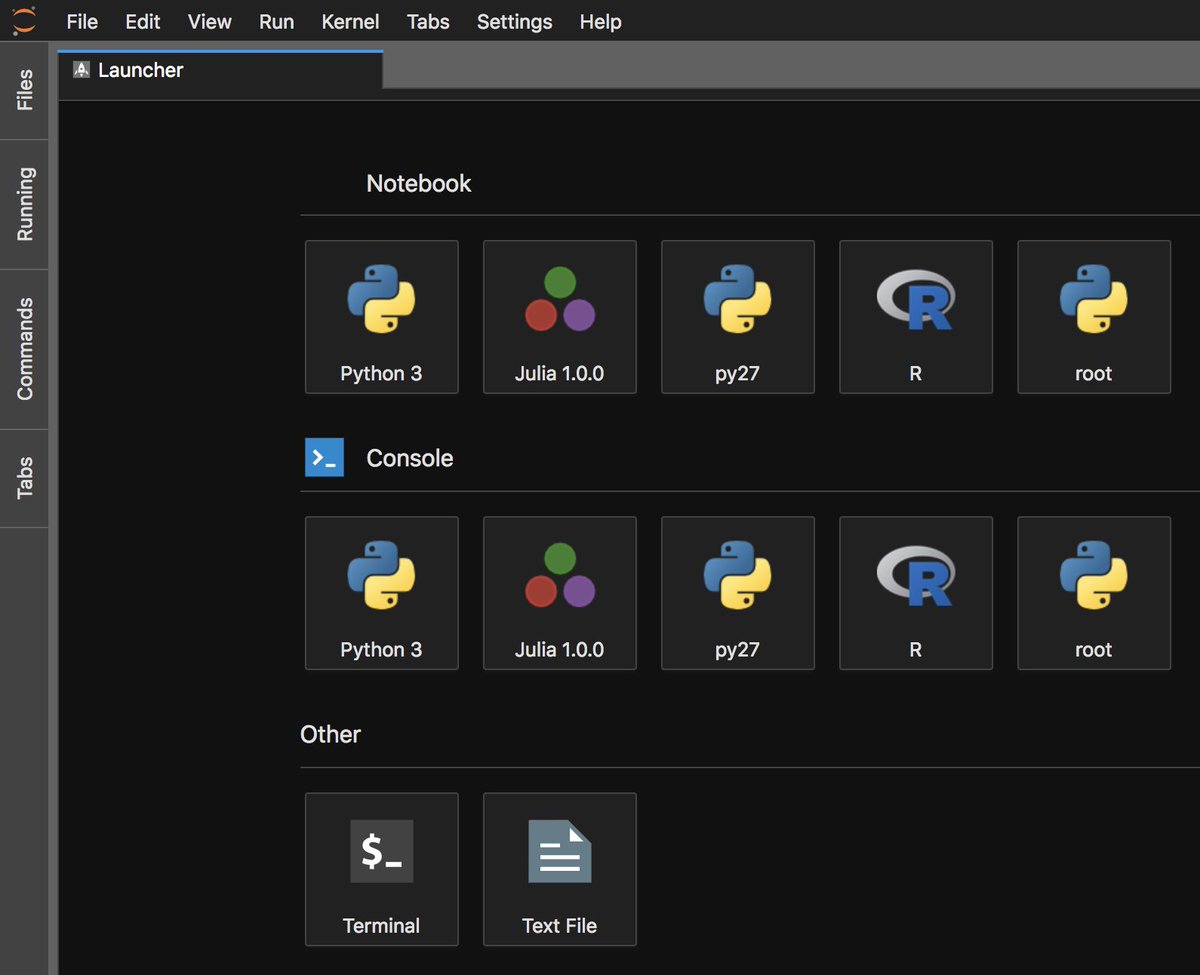Click the Other section heading
The image size is (1200, 975).
tap(330, 734)
